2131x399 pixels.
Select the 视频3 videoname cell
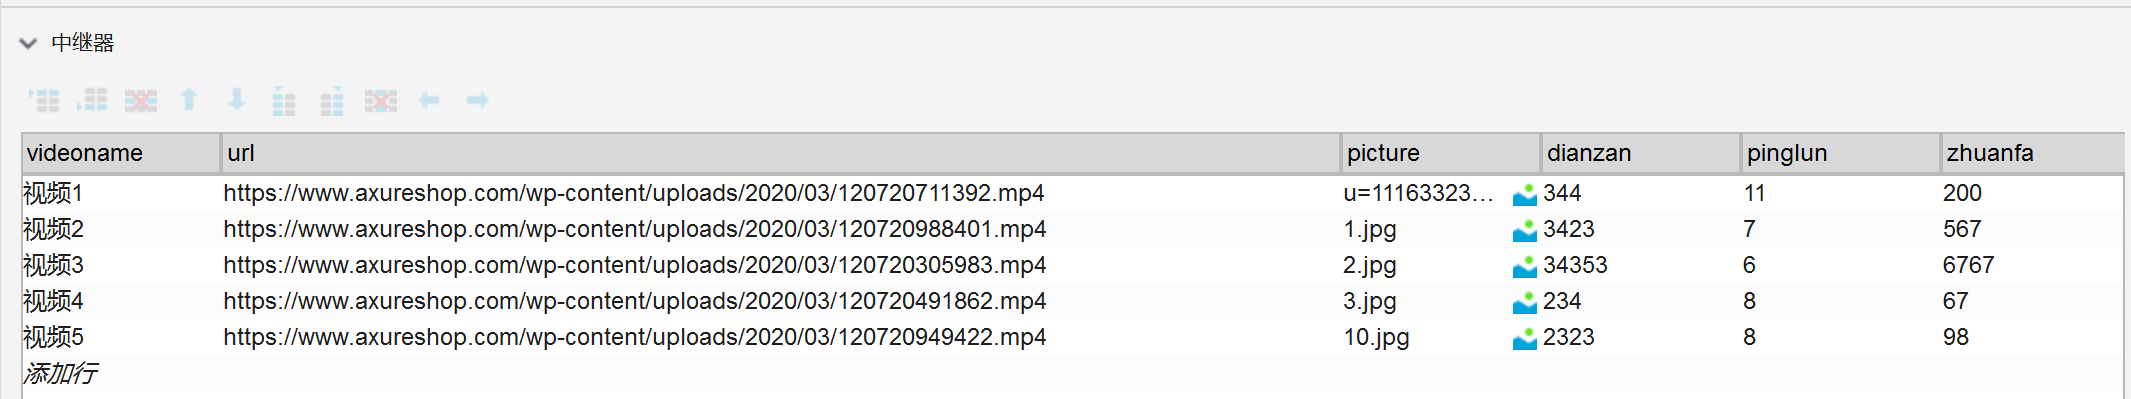pos(121,265)
